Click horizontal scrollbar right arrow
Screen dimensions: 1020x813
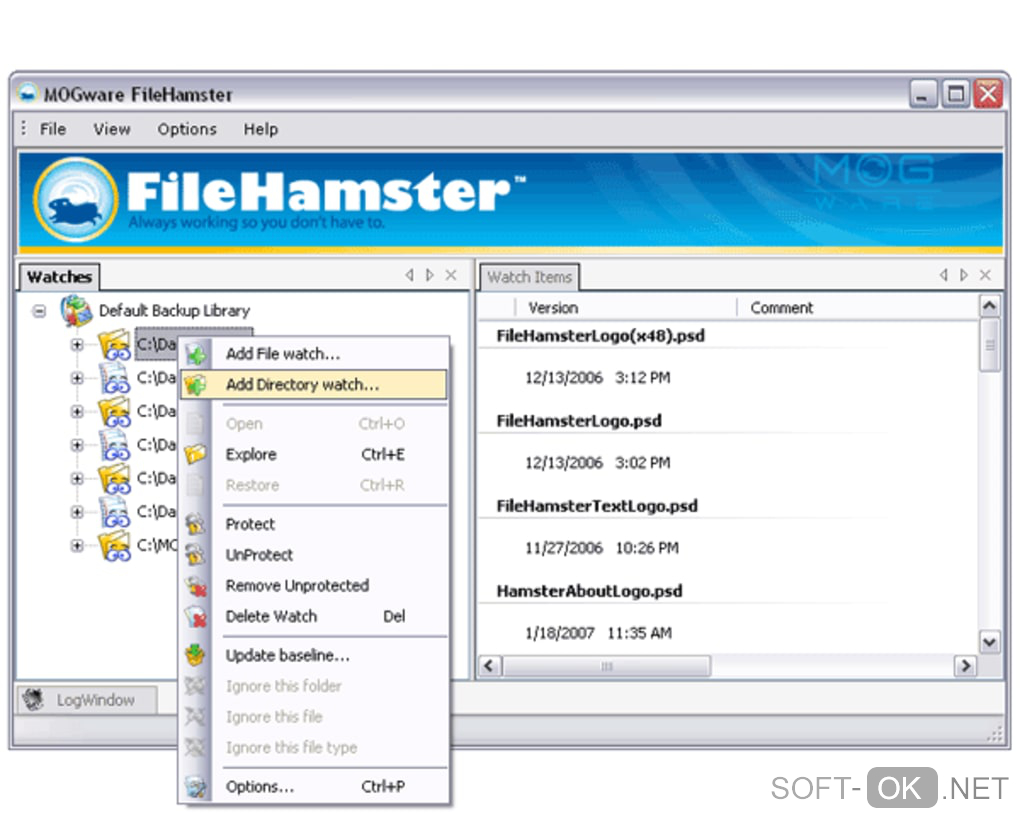pyautogui.click(x=965, y=666)
